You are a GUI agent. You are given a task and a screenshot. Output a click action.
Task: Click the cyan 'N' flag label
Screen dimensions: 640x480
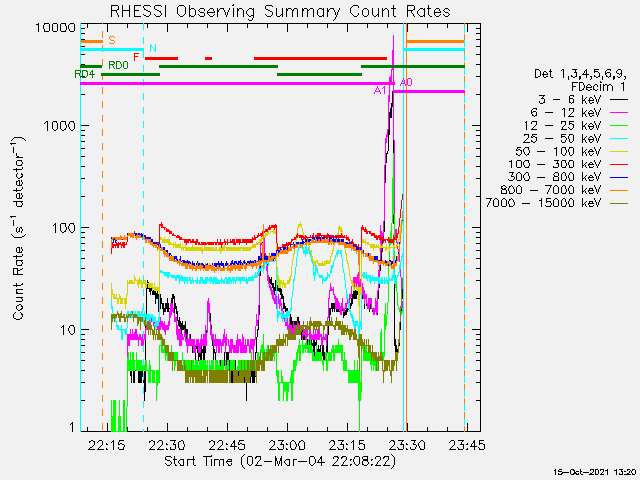(x=153, y=48)
